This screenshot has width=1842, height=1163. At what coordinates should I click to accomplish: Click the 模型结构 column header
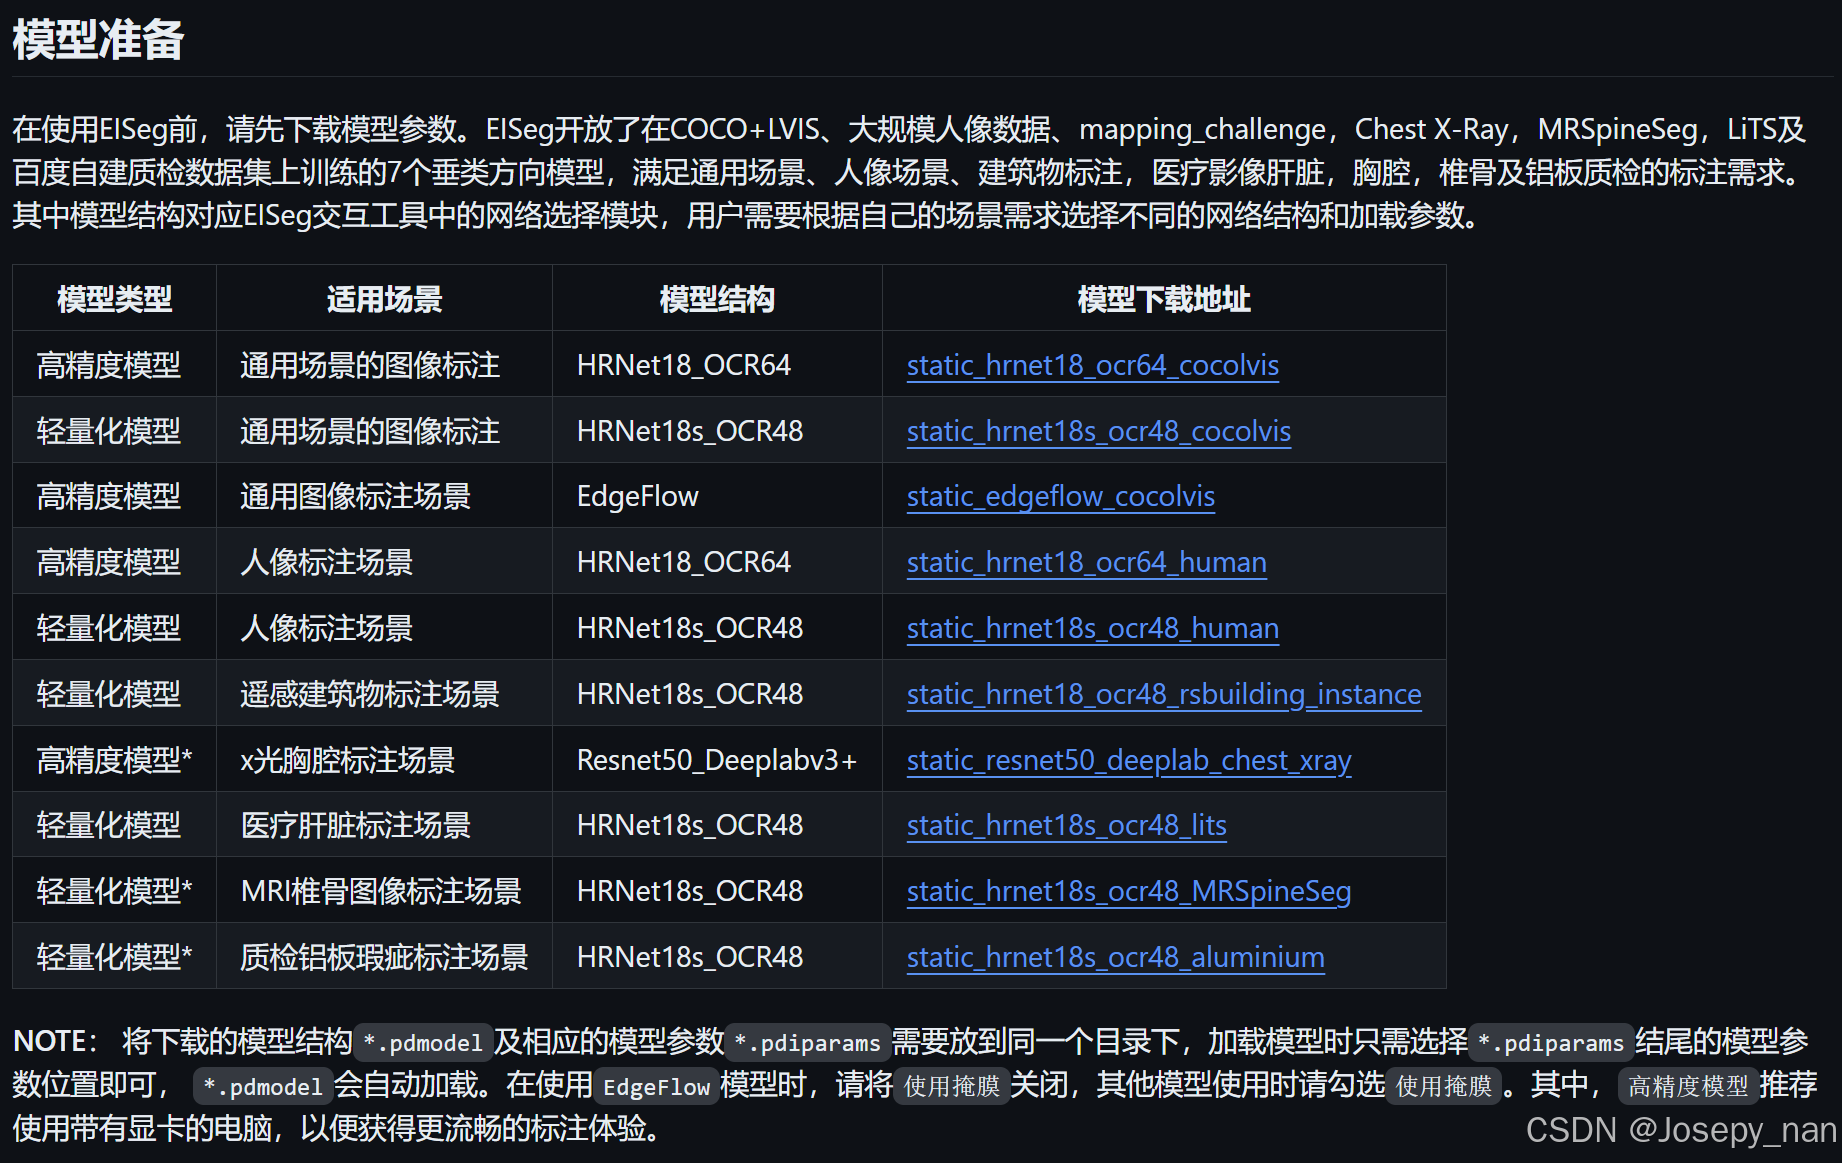[716, 299]
